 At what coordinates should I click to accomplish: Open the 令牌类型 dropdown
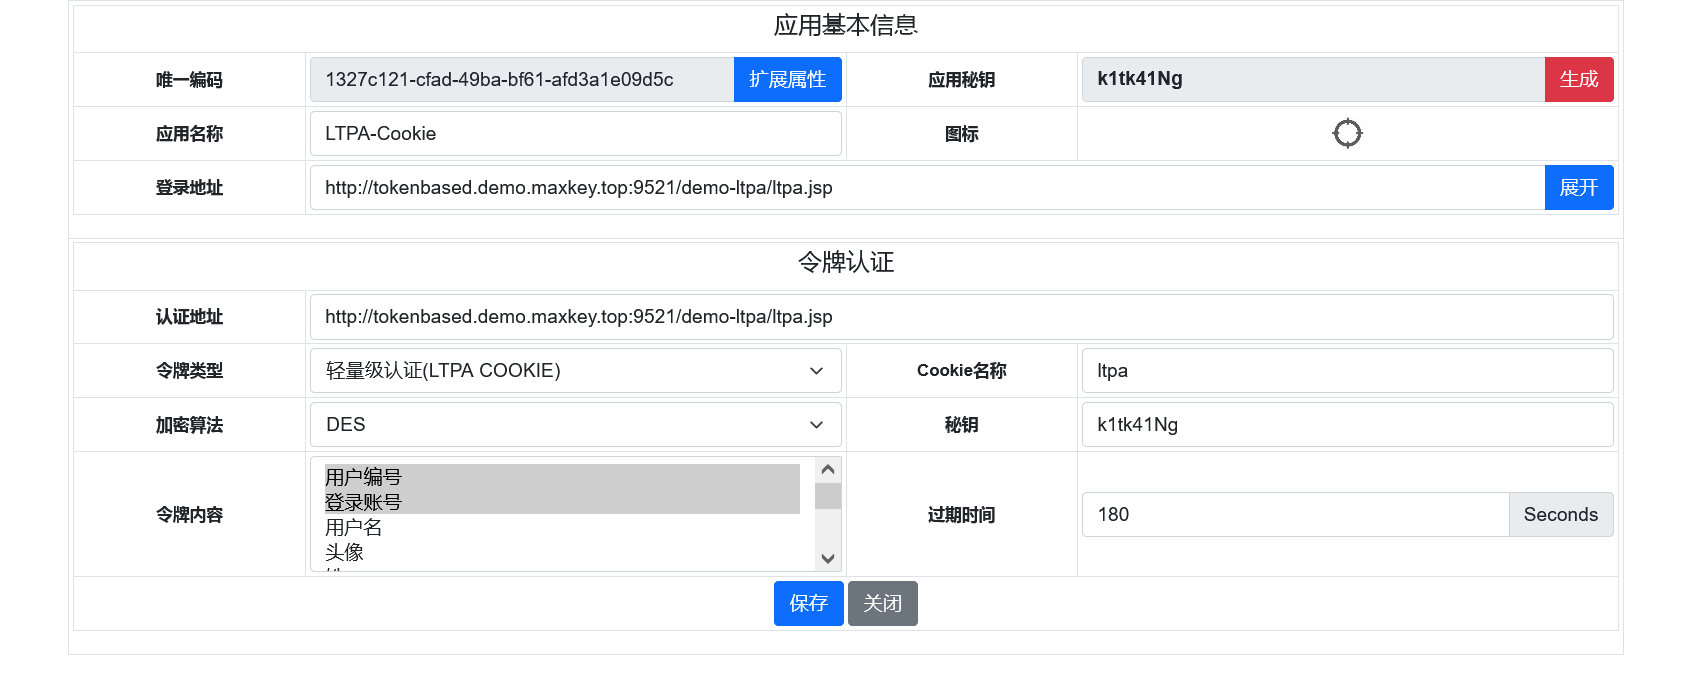point(575,371)
